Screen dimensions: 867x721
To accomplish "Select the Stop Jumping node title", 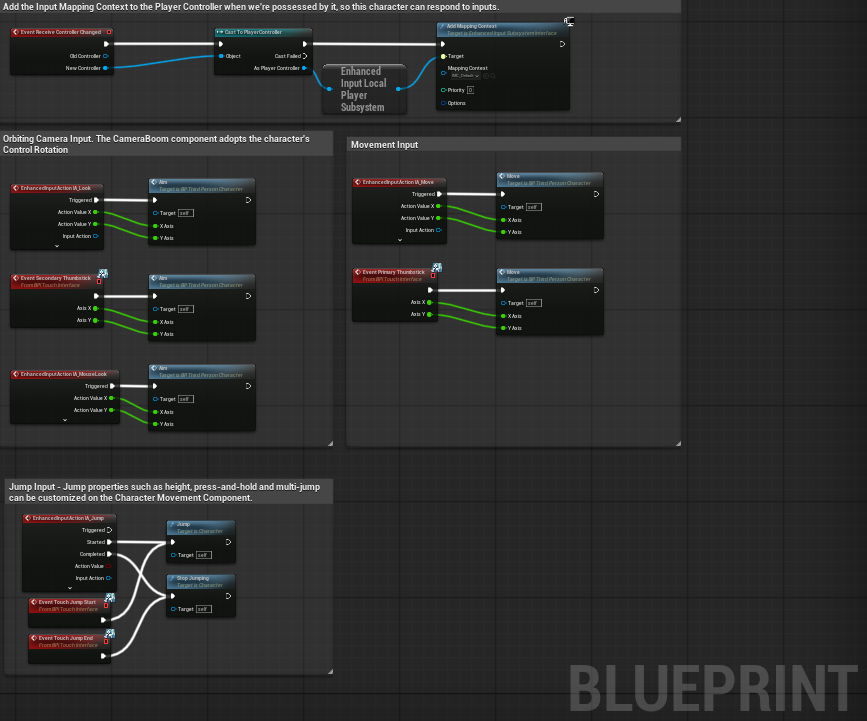I will point(194,578).
